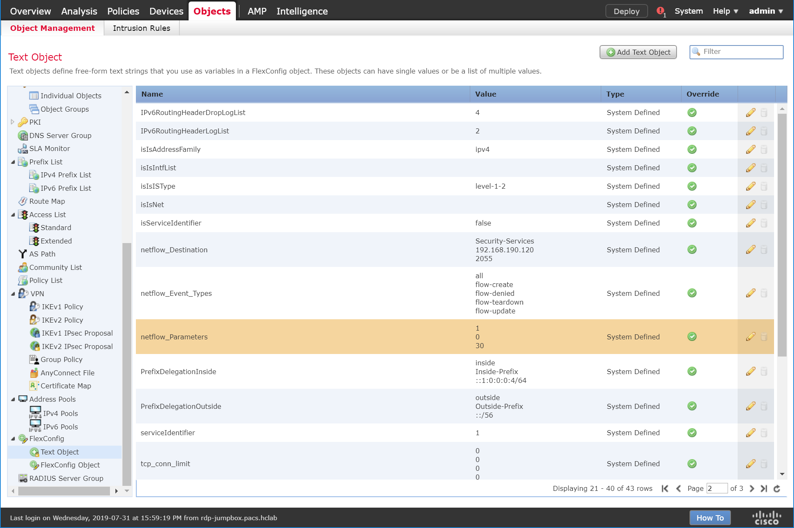Go to the first page arrow
Screen dimensions: 794x528
tap(665, 489)
